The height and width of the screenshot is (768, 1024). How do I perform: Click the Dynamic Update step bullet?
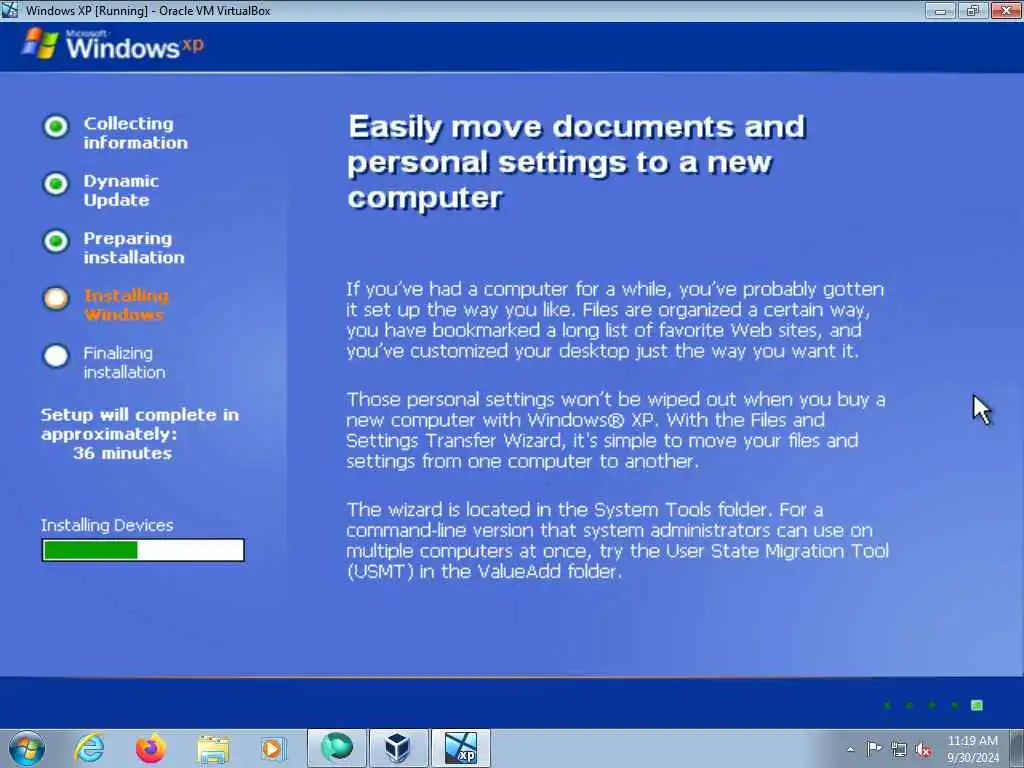pyautogui.click(x=56, y=184)
